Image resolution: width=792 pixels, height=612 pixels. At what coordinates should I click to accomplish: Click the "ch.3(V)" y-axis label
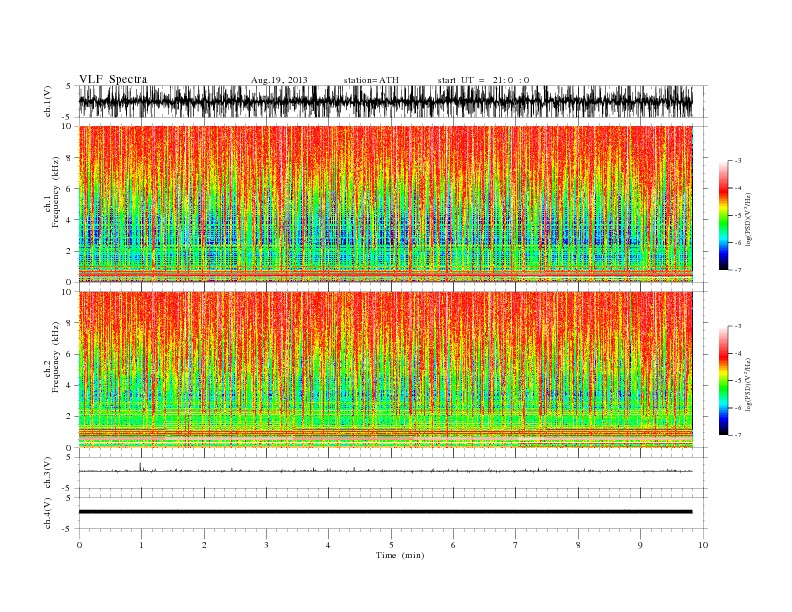[48, 473]
